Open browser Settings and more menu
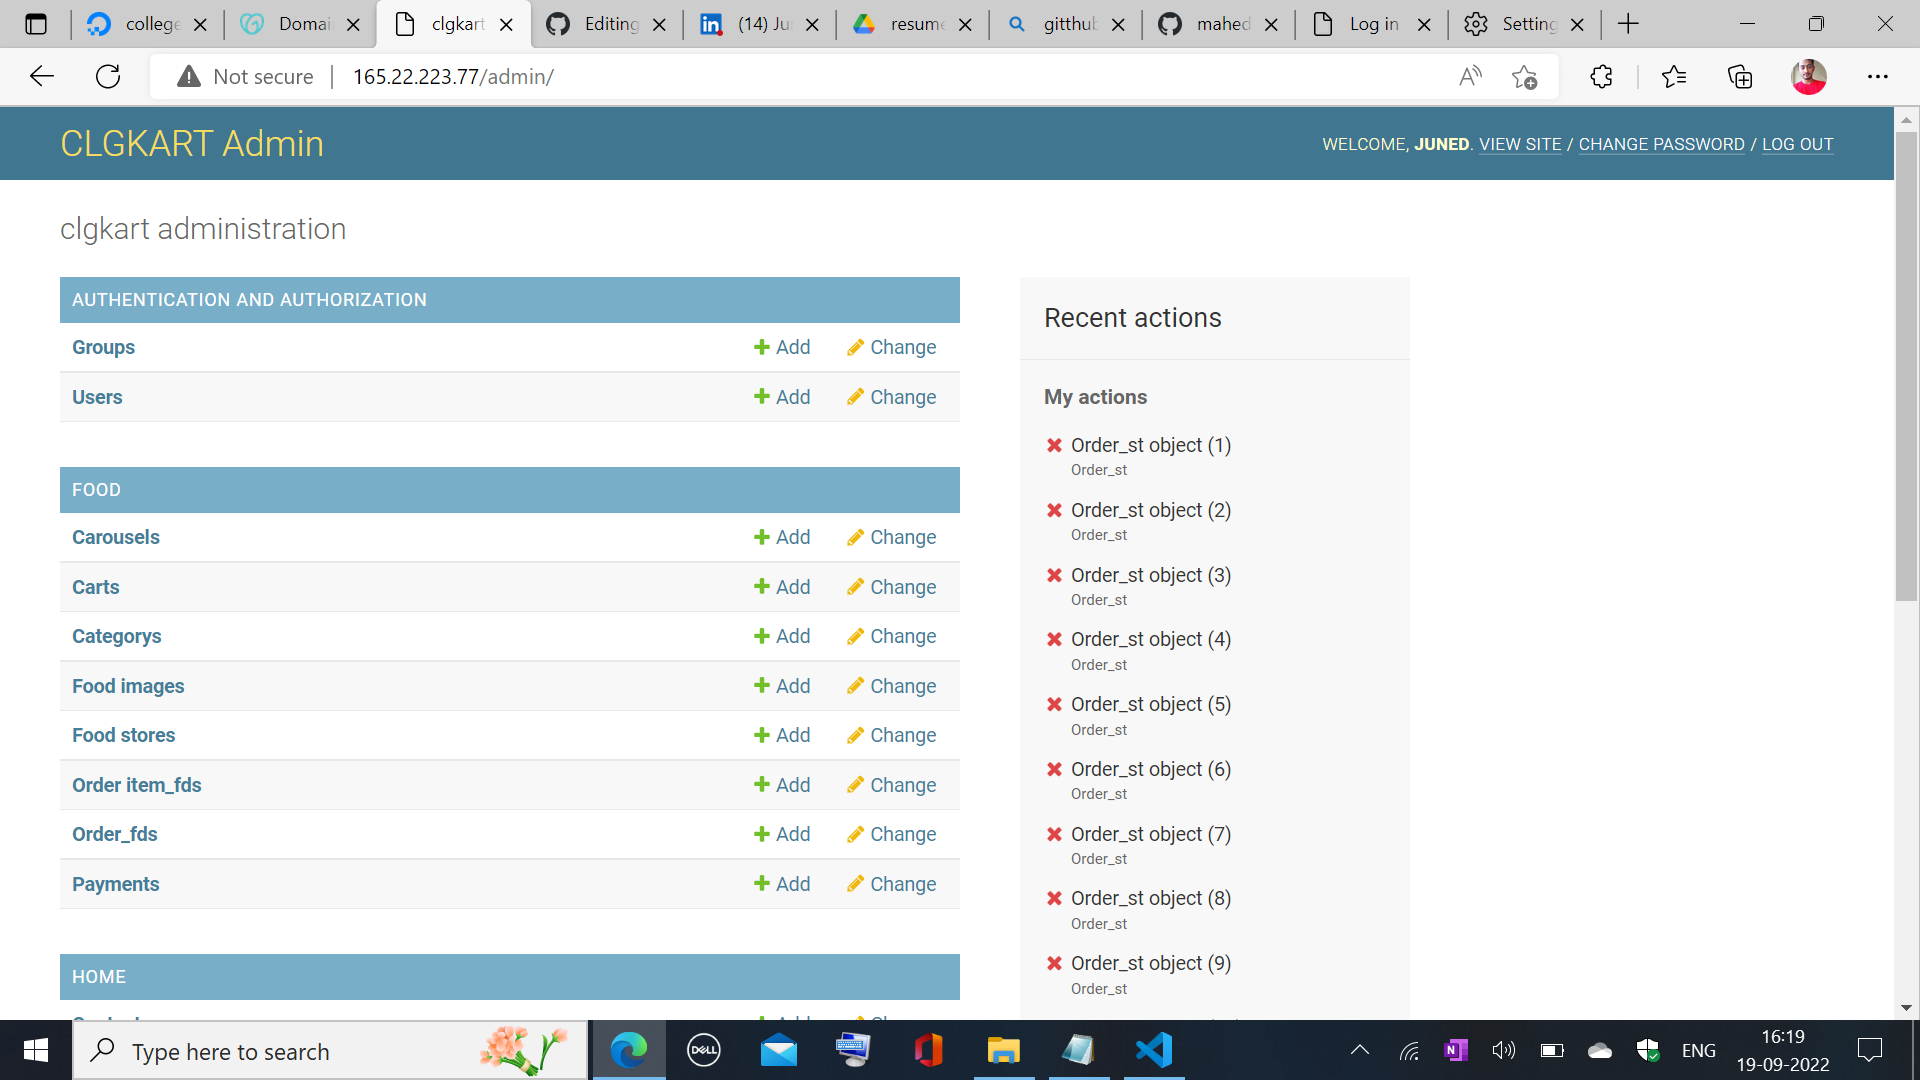This screenshot has width=1920, height=1080. [1877, 77]
